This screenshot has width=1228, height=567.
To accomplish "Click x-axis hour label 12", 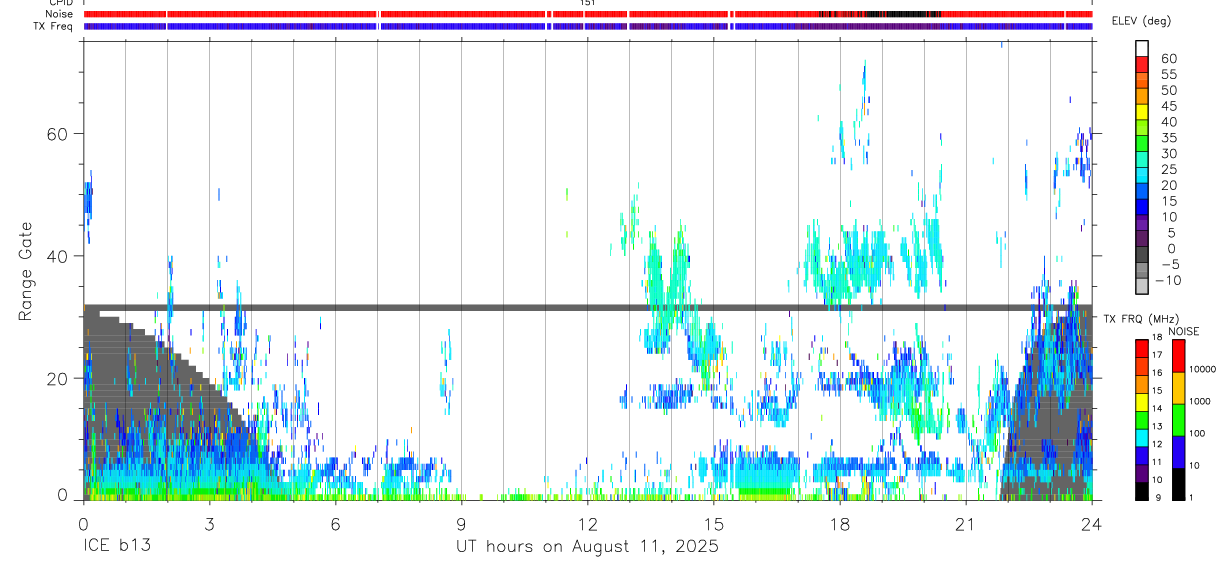I will (x=587, y=524).
